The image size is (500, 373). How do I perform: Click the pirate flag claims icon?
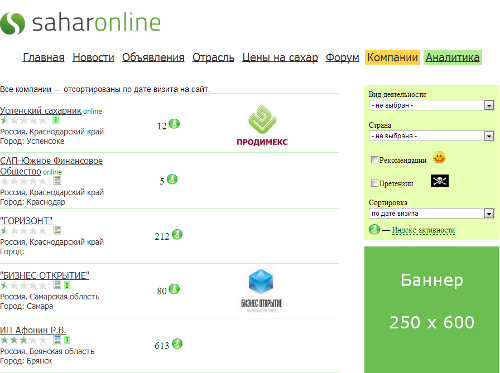coord(440,181)
